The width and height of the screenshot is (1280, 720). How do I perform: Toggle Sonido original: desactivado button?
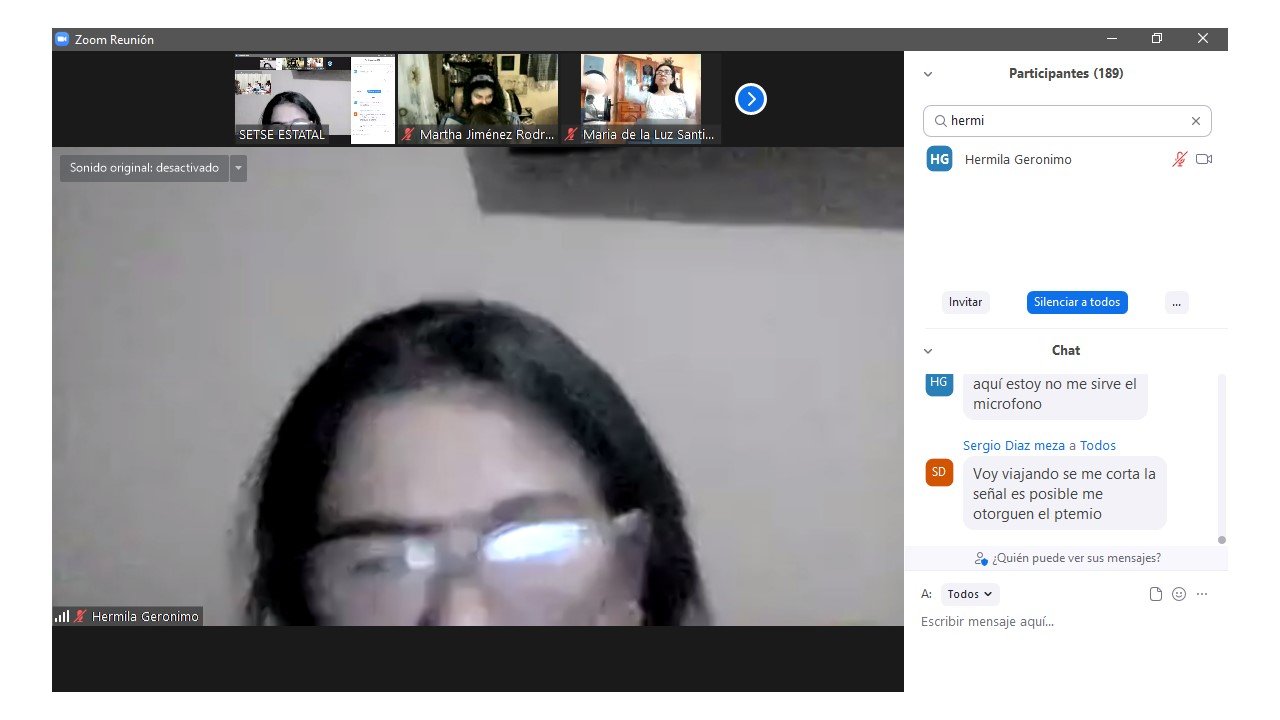click(144, 168)
